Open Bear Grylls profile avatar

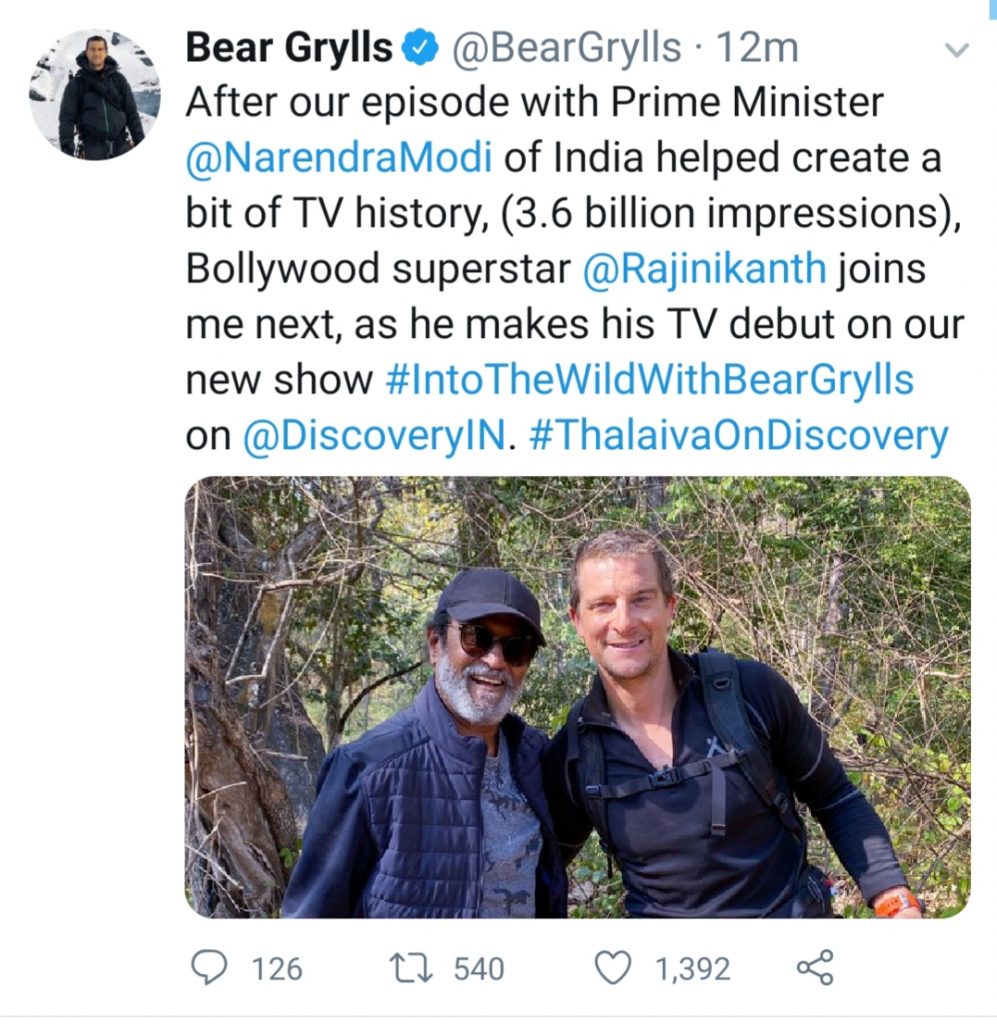click(95, 95)
